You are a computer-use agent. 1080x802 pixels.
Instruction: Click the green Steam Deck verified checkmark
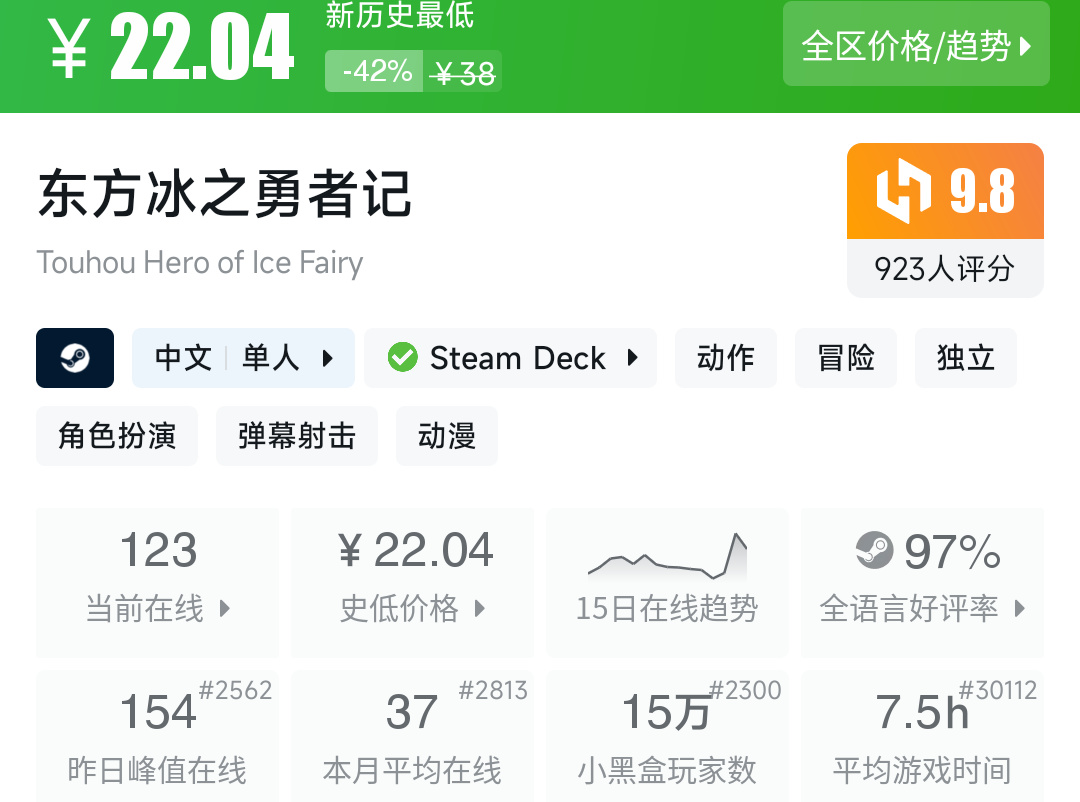tap(402, 358)
